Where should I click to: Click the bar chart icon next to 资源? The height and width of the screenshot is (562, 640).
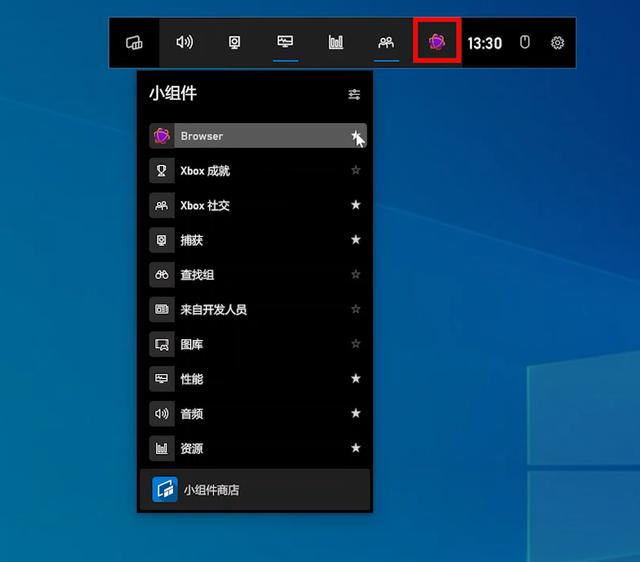point(162,448)
